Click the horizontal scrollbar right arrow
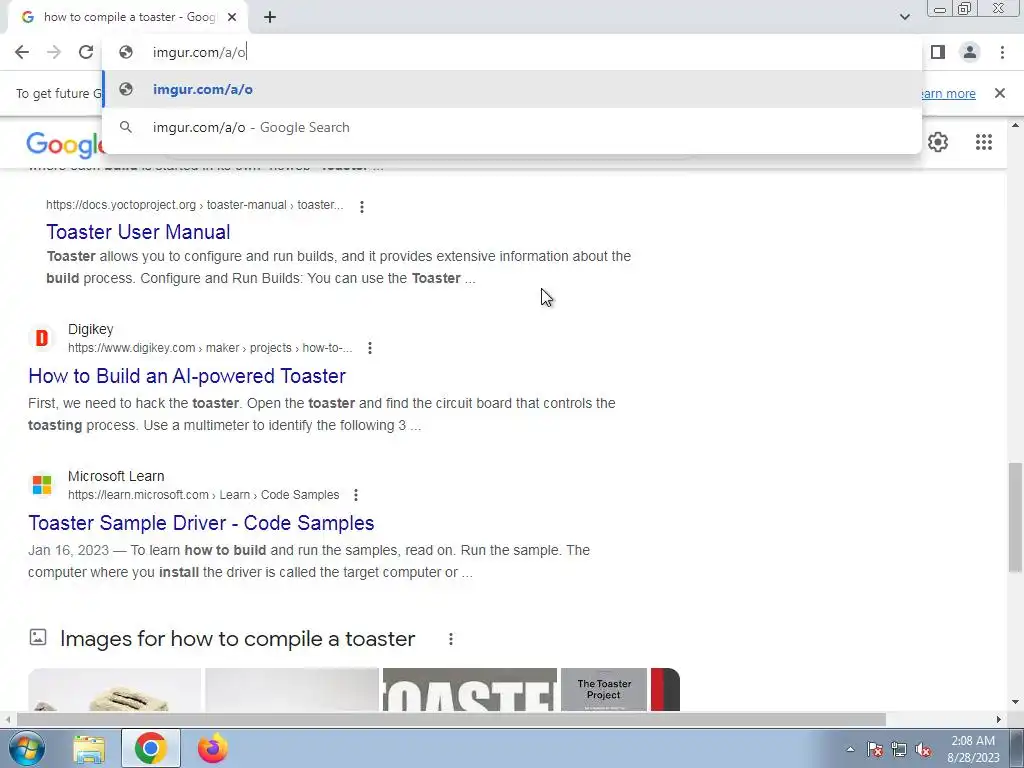This screenshot has width=1024, height=768. coord(999,720)
